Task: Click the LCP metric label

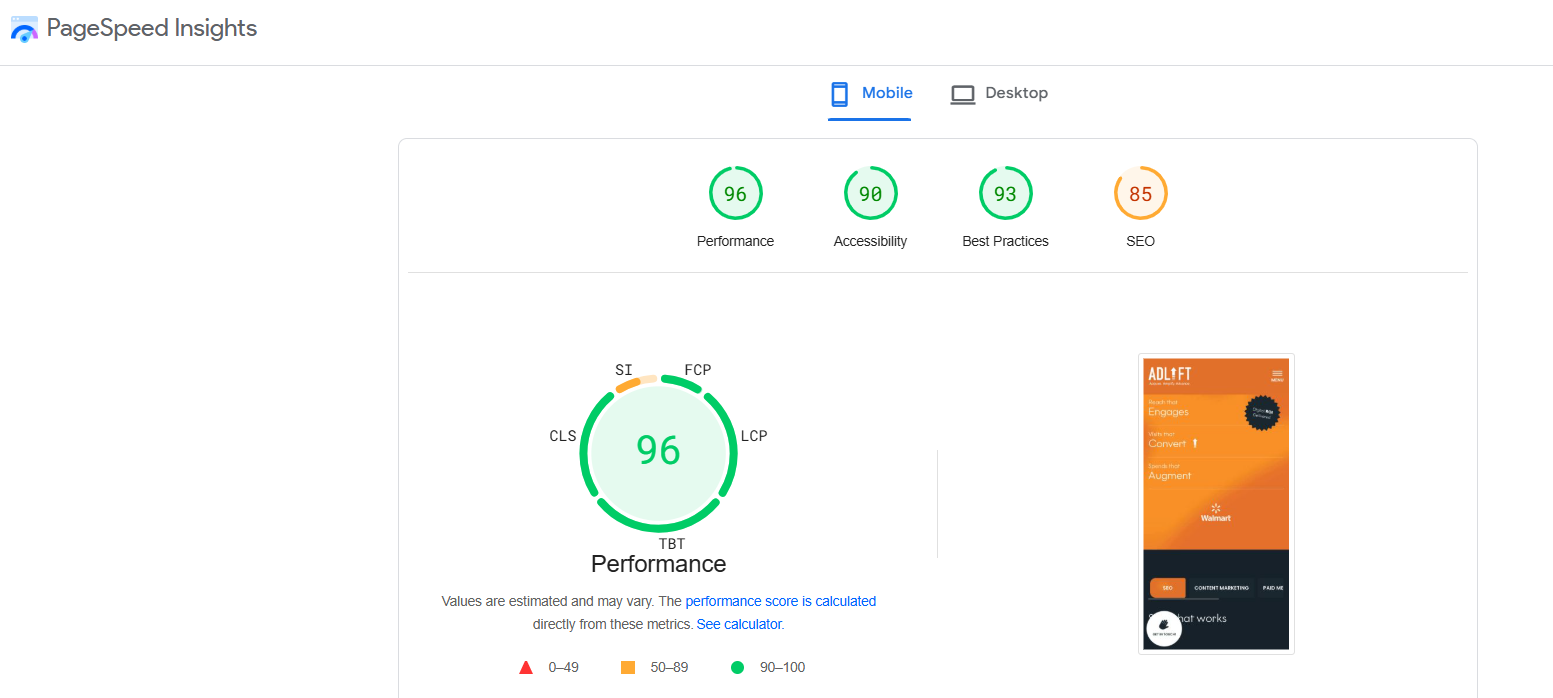Action: coord(754,436)
